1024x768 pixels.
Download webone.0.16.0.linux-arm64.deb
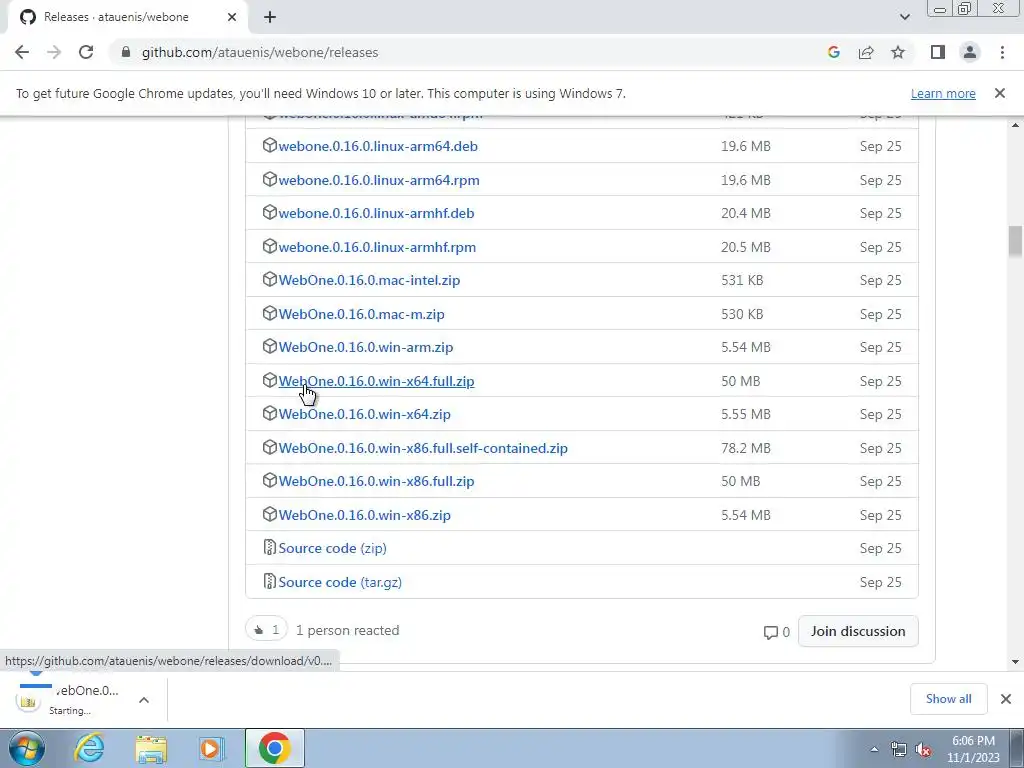coord(377,146)
